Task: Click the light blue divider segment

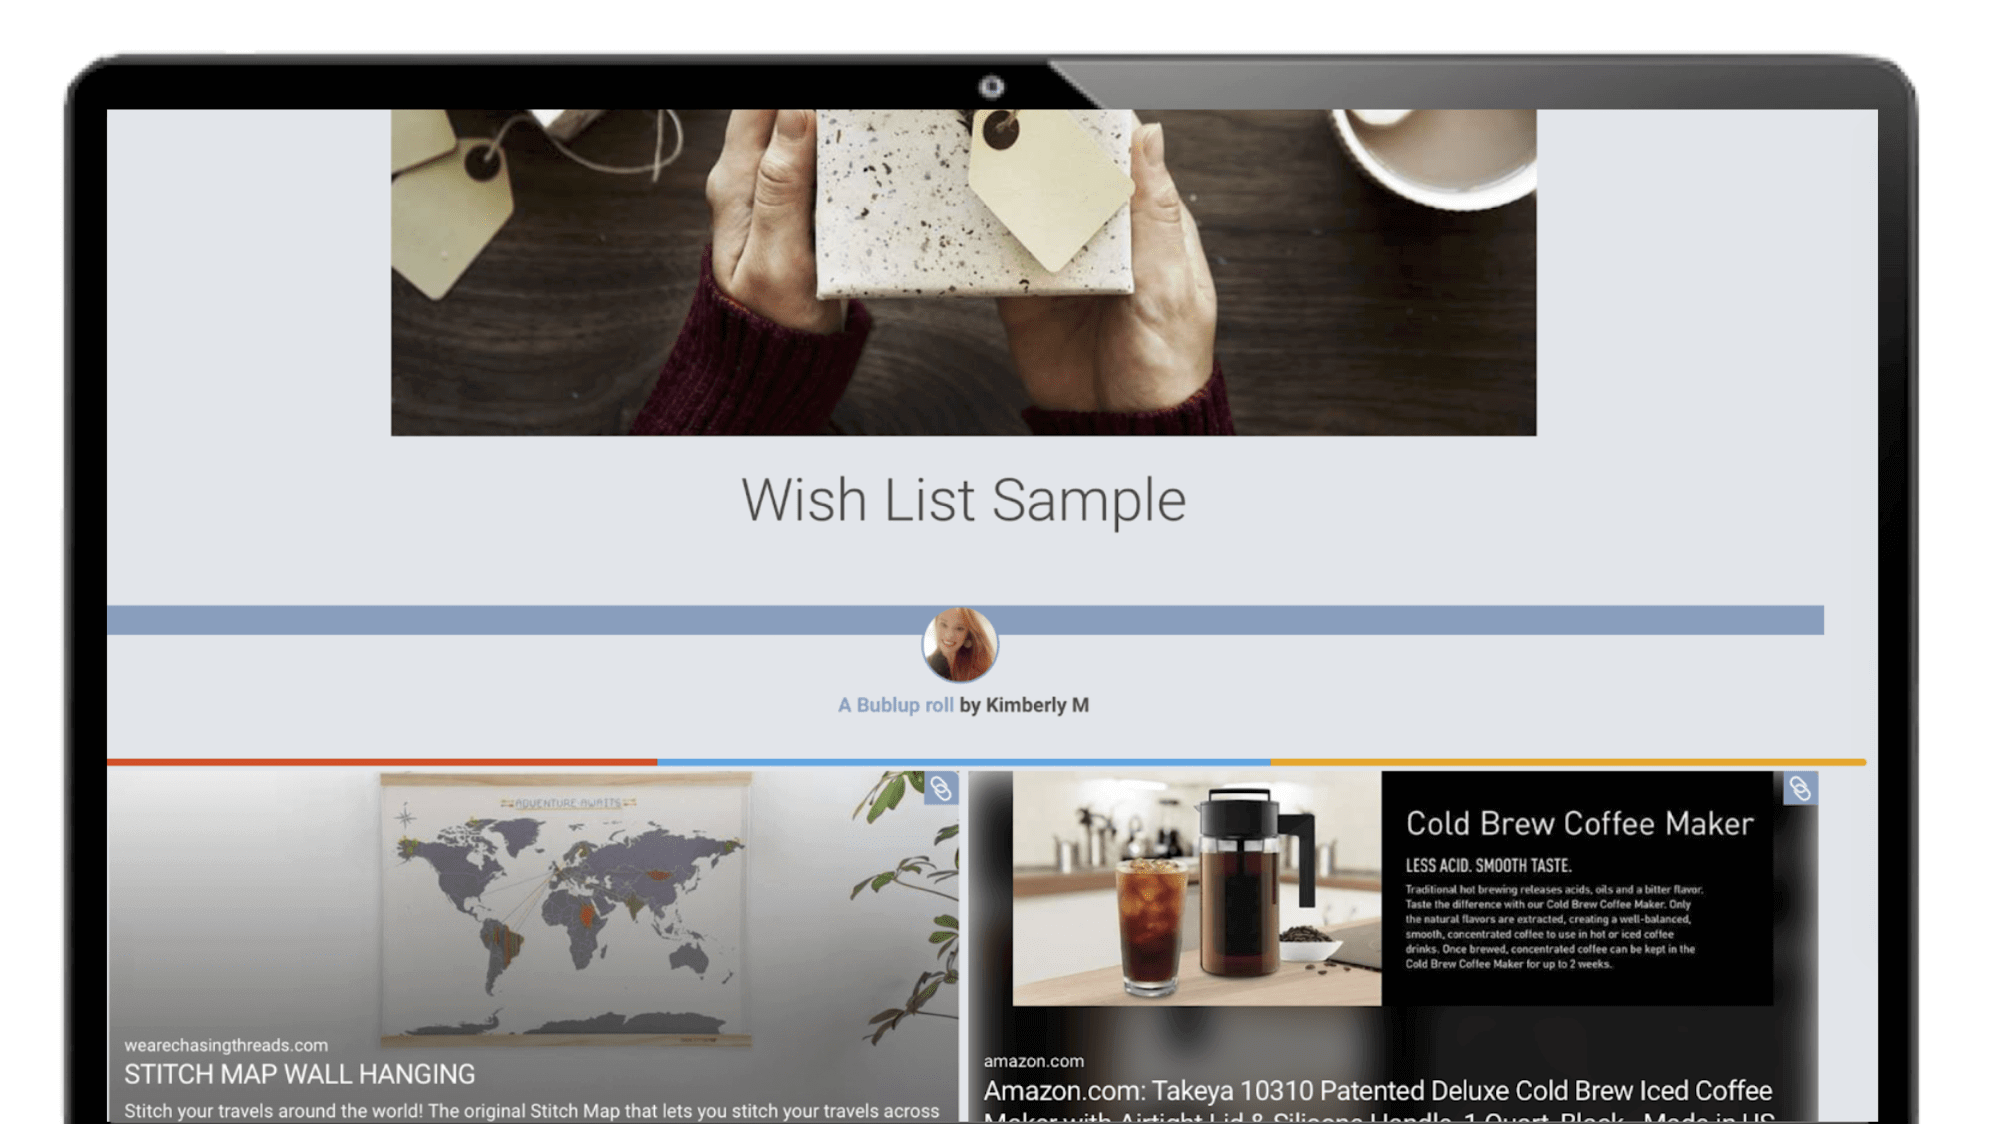Action: (964, 762)
